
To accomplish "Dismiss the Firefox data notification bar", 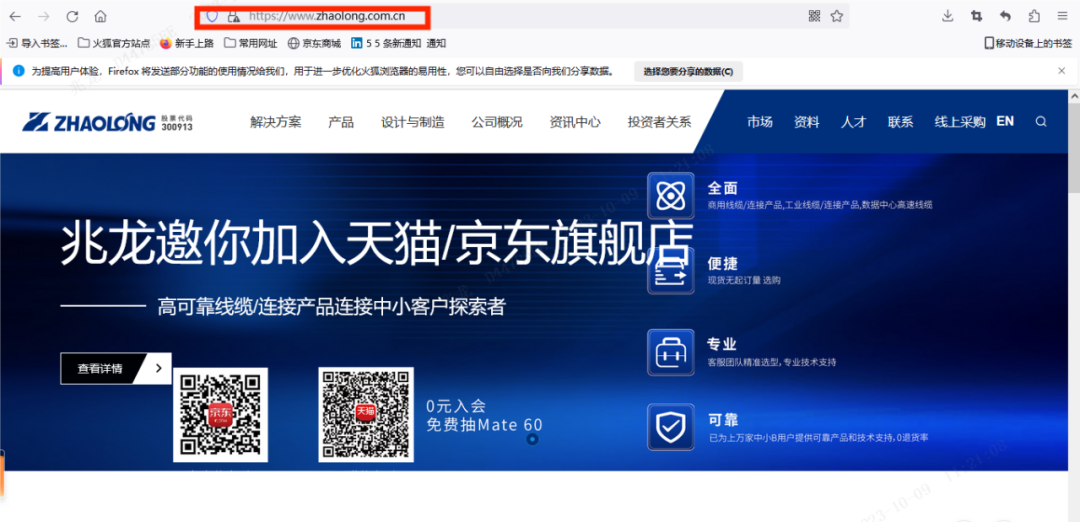I will coord(1061,70).
